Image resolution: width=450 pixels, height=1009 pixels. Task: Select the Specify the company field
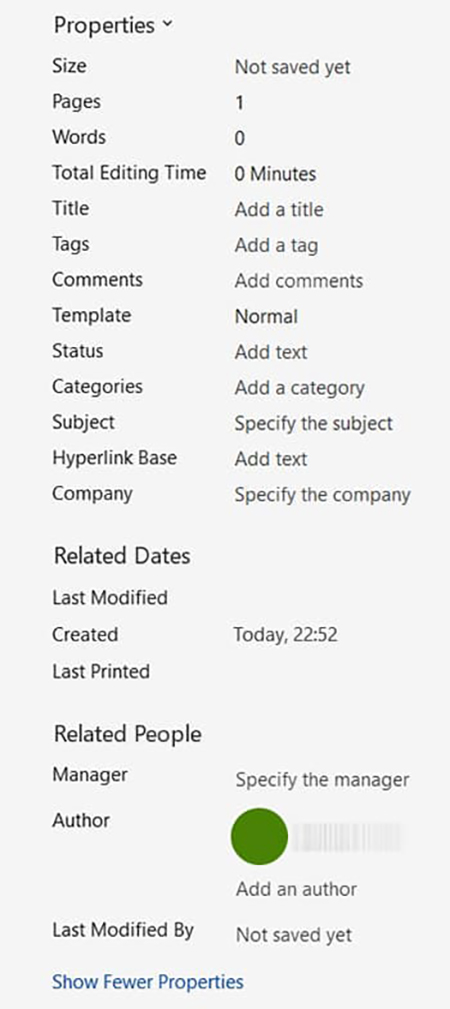(x=323, y=495)
